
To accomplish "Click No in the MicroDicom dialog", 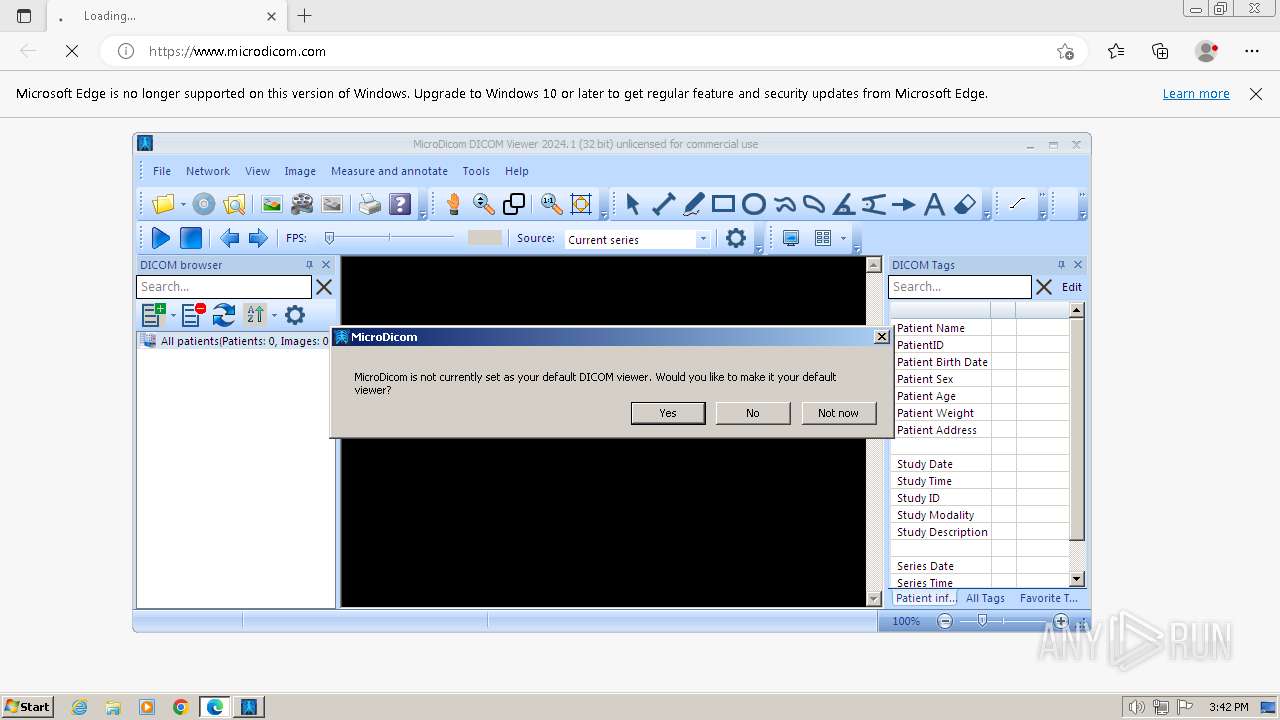I will click(x=753, y=413).
